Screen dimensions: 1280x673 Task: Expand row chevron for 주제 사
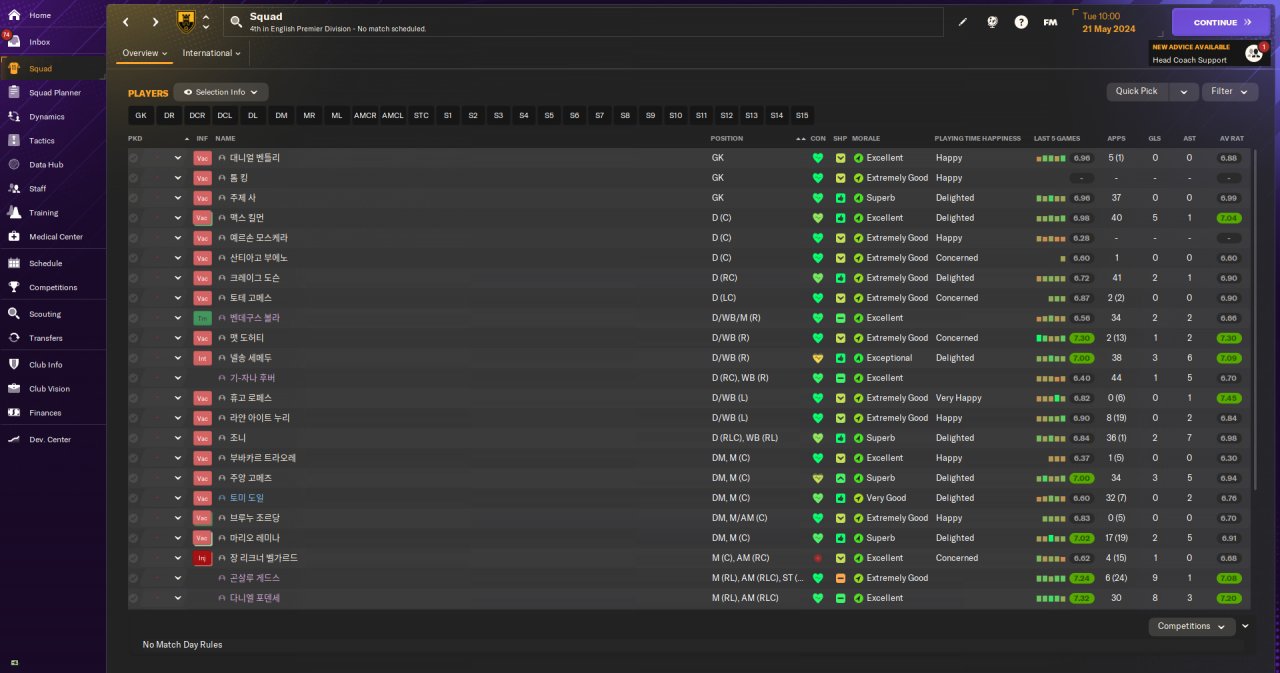tap(178, 198)
